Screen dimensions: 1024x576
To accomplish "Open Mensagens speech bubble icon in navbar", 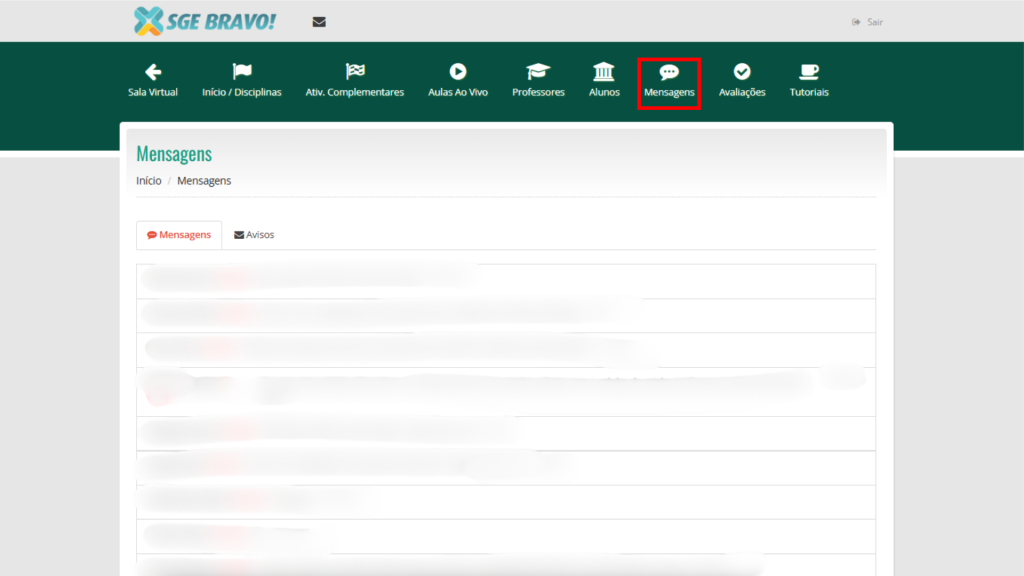I will click(x=669, y=72).
